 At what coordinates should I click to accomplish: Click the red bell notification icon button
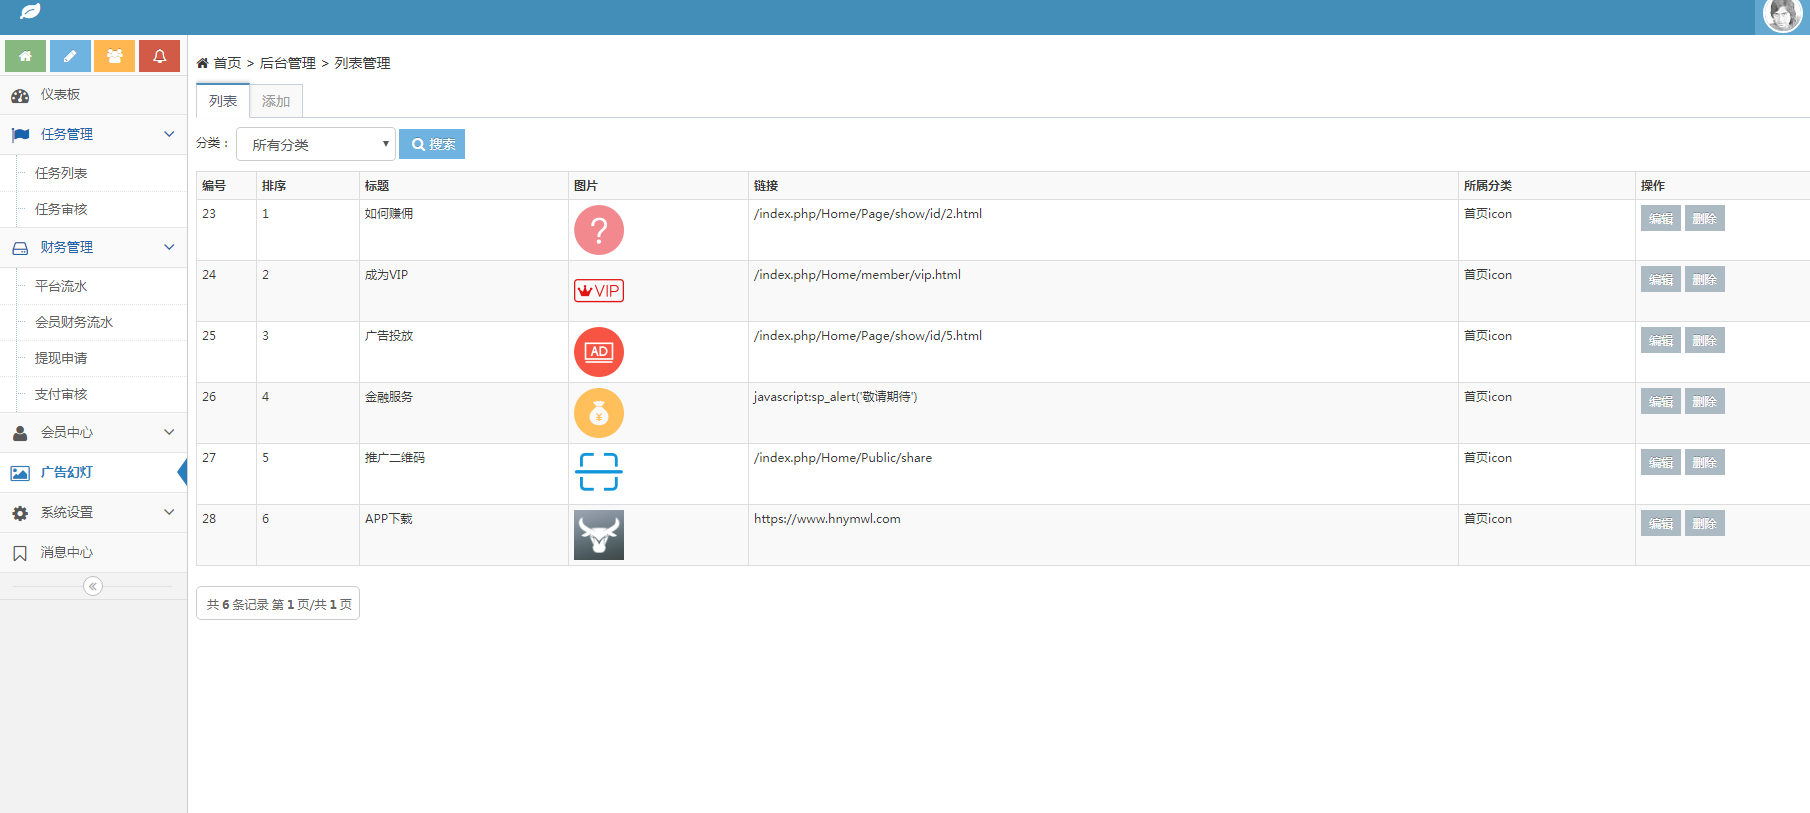[x=159, y=56]
